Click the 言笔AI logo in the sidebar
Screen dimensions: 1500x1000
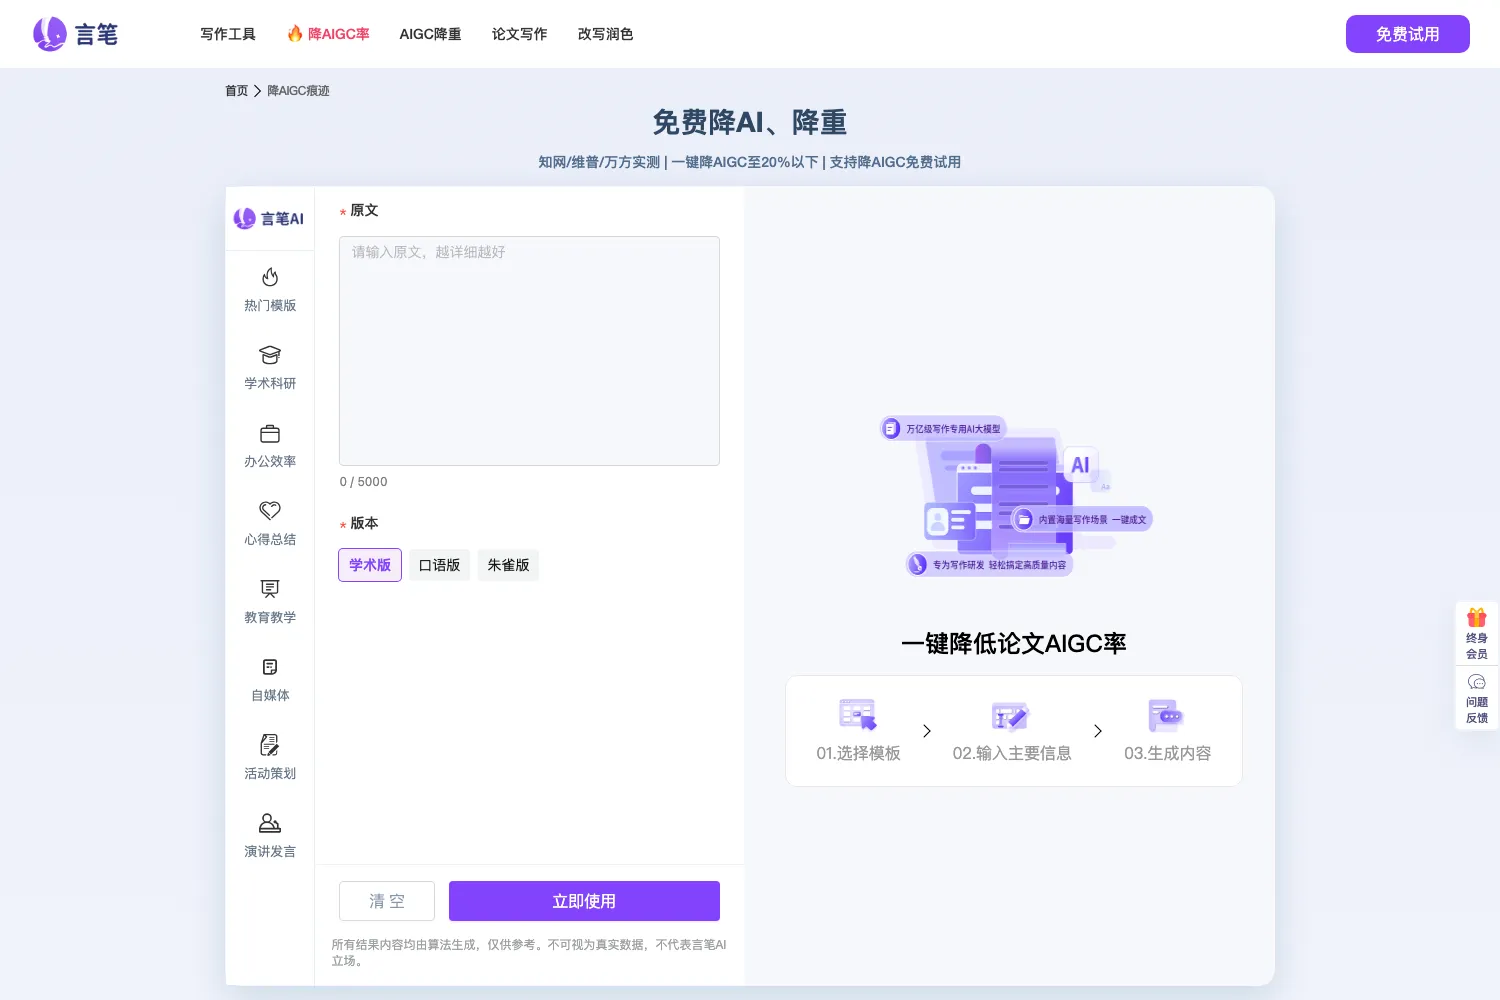click(269, 218)
